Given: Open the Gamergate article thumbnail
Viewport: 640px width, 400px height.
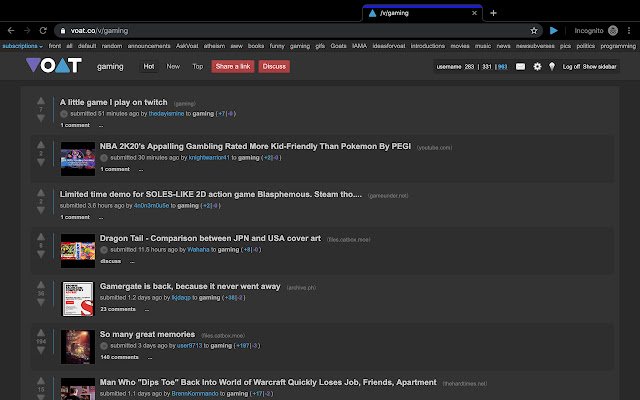Looking at the screenshot, I should (78, 299).
